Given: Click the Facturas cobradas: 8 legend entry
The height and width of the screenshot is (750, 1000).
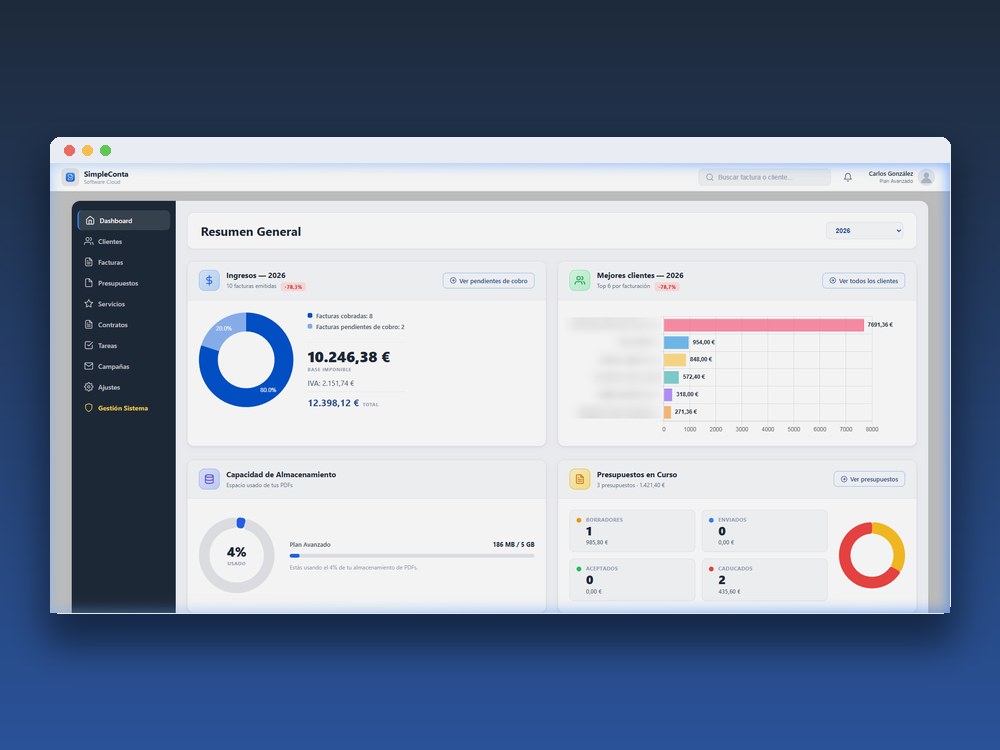Looking at the screenshot, I should (340, 316).
